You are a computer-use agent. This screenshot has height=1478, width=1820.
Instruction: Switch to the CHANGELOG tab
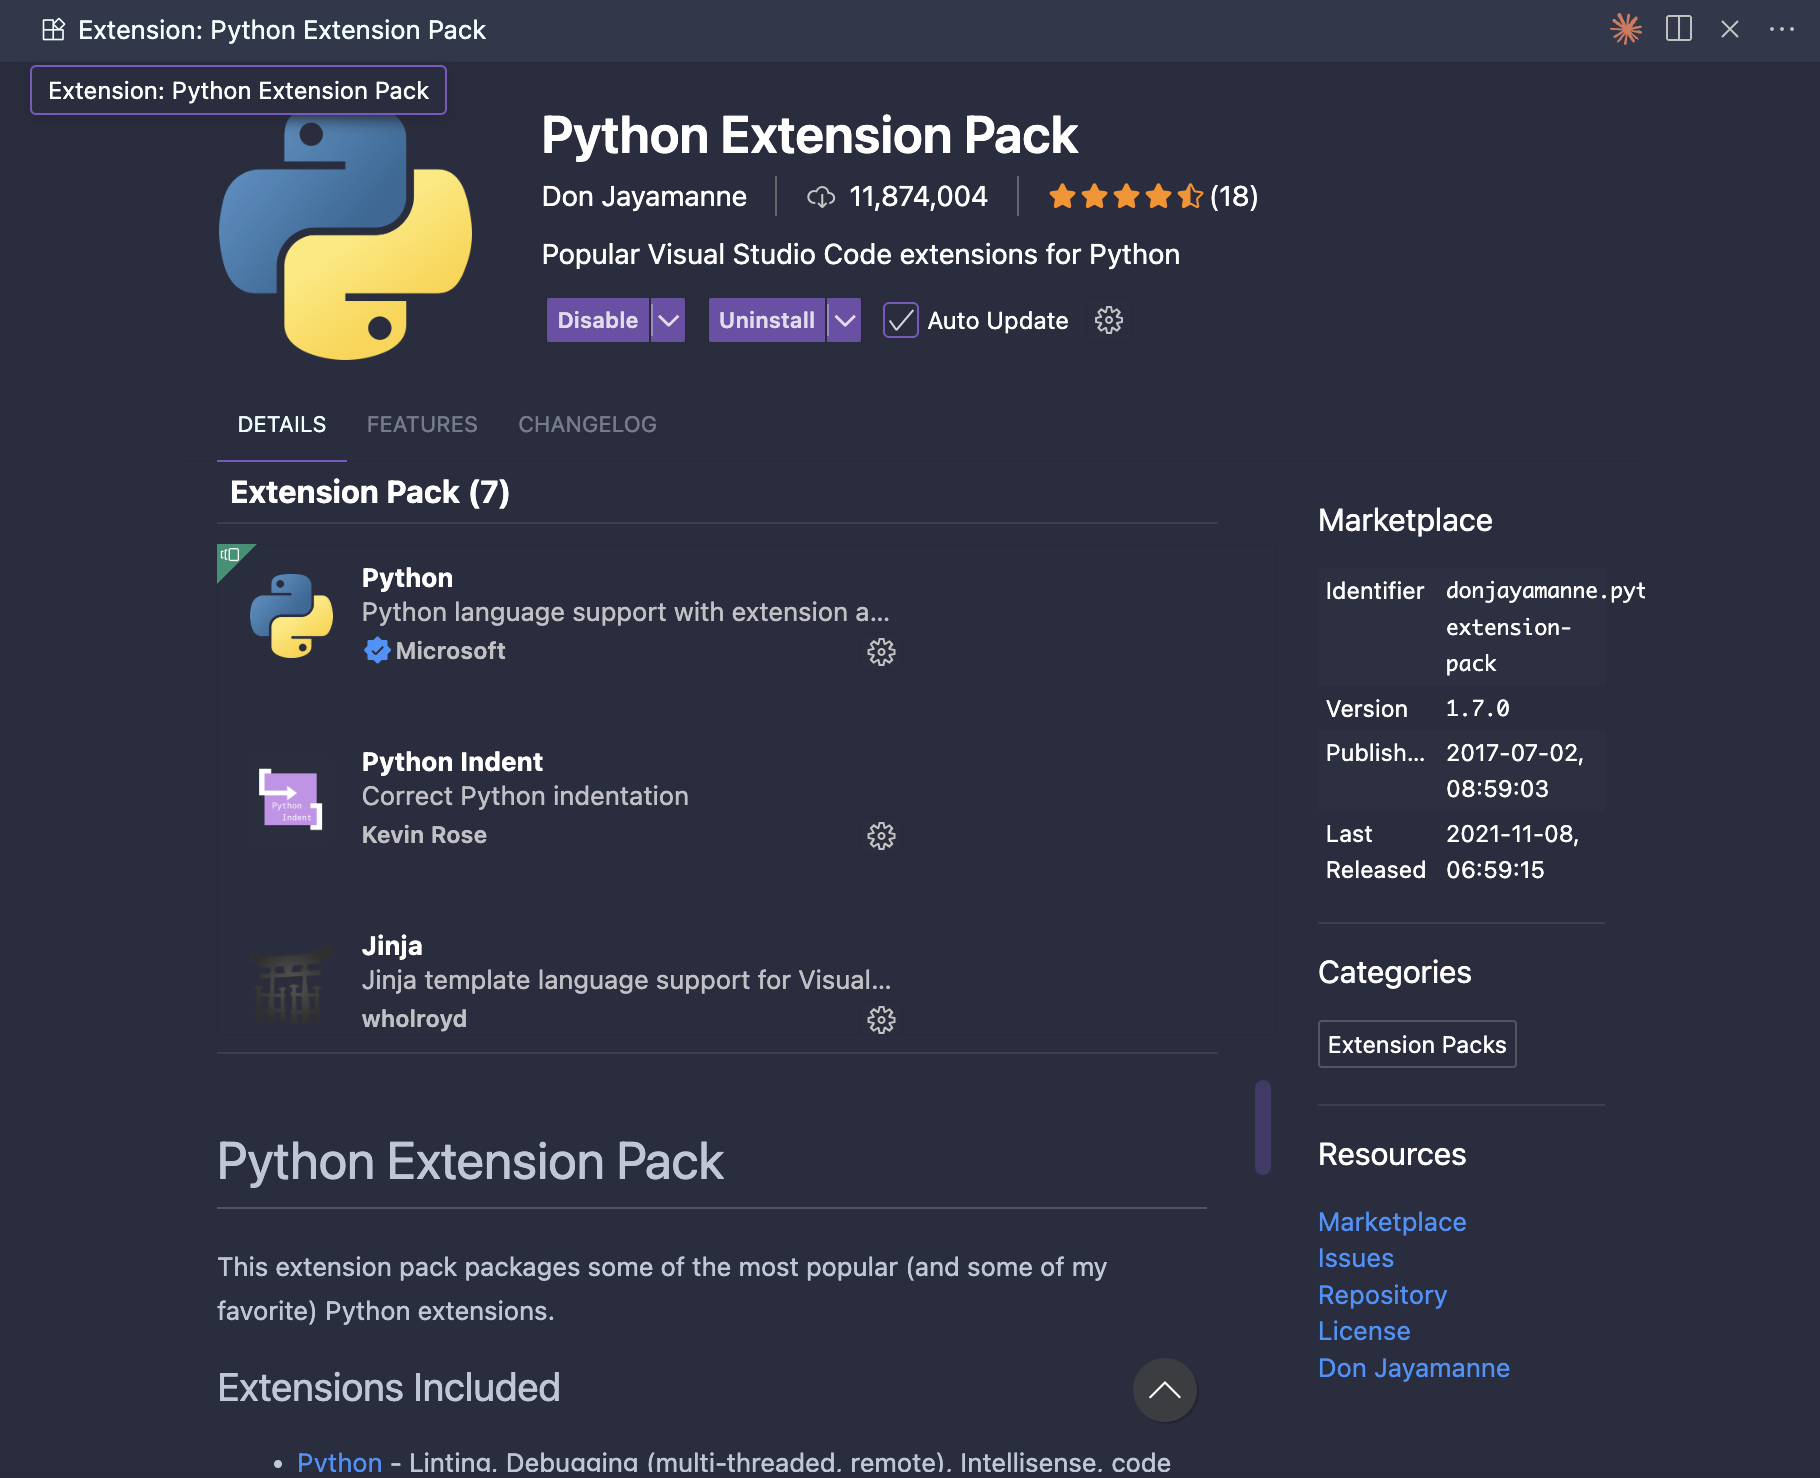coord(586,424)
